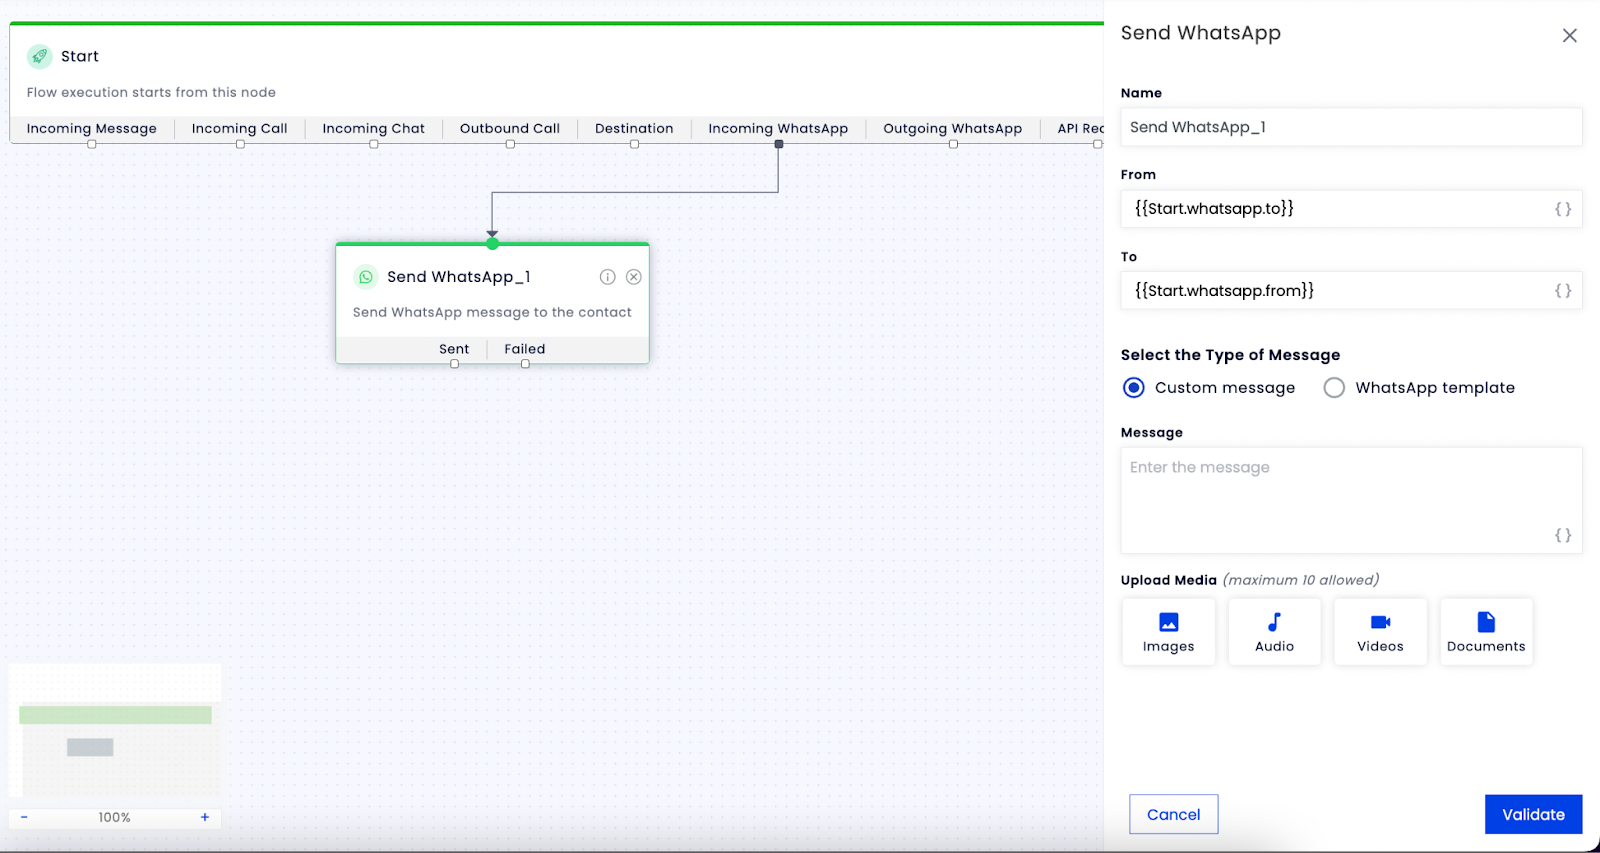Click the Name input field
Viewport: 1600px width, 853px height.
coord(1351,127)
